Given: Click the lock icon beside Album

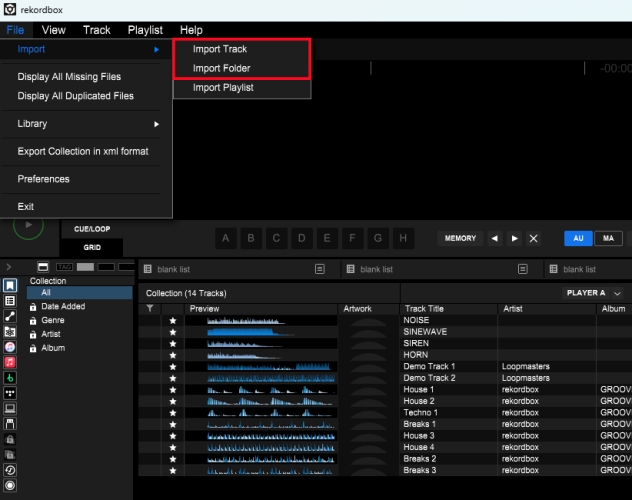Looking at the screenshot, I should pos(33,349).
